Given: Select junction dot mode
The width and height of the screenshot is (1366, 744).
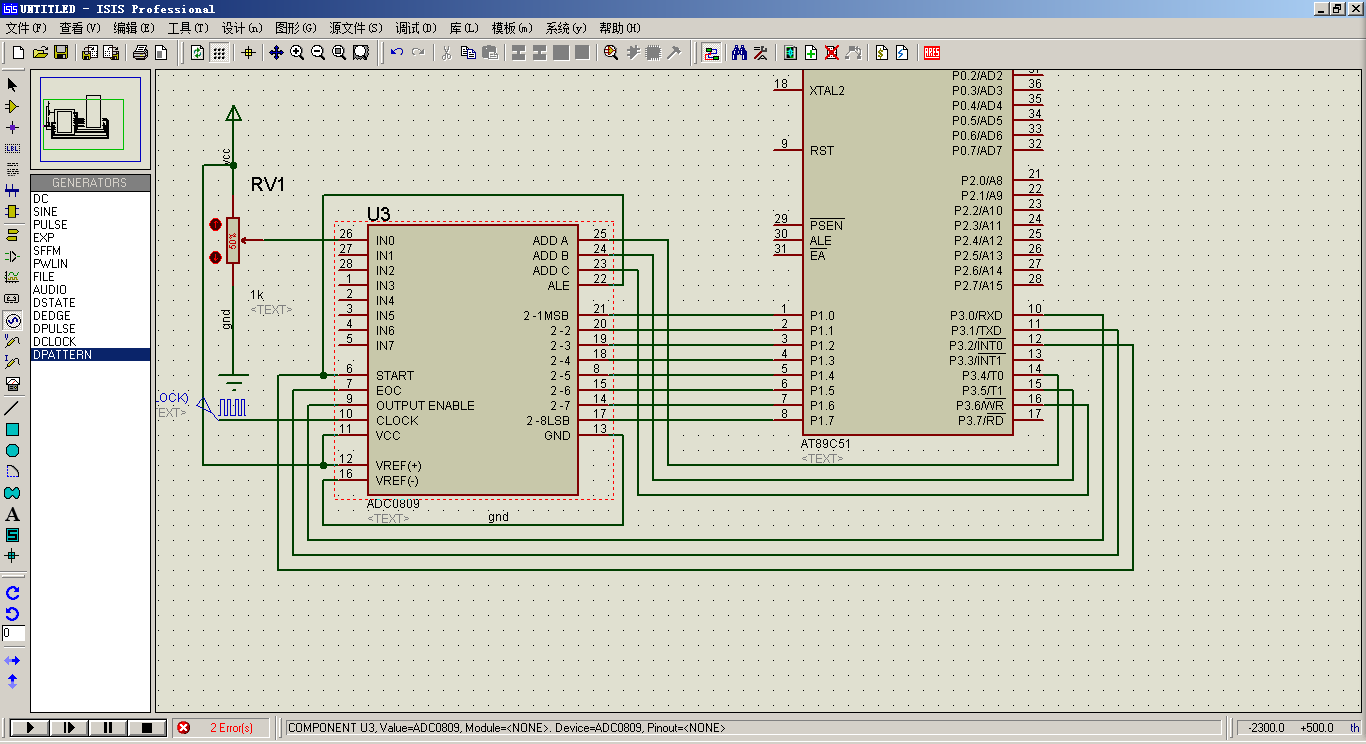Looking at the screenshot, I should click(x=13, y=128).
